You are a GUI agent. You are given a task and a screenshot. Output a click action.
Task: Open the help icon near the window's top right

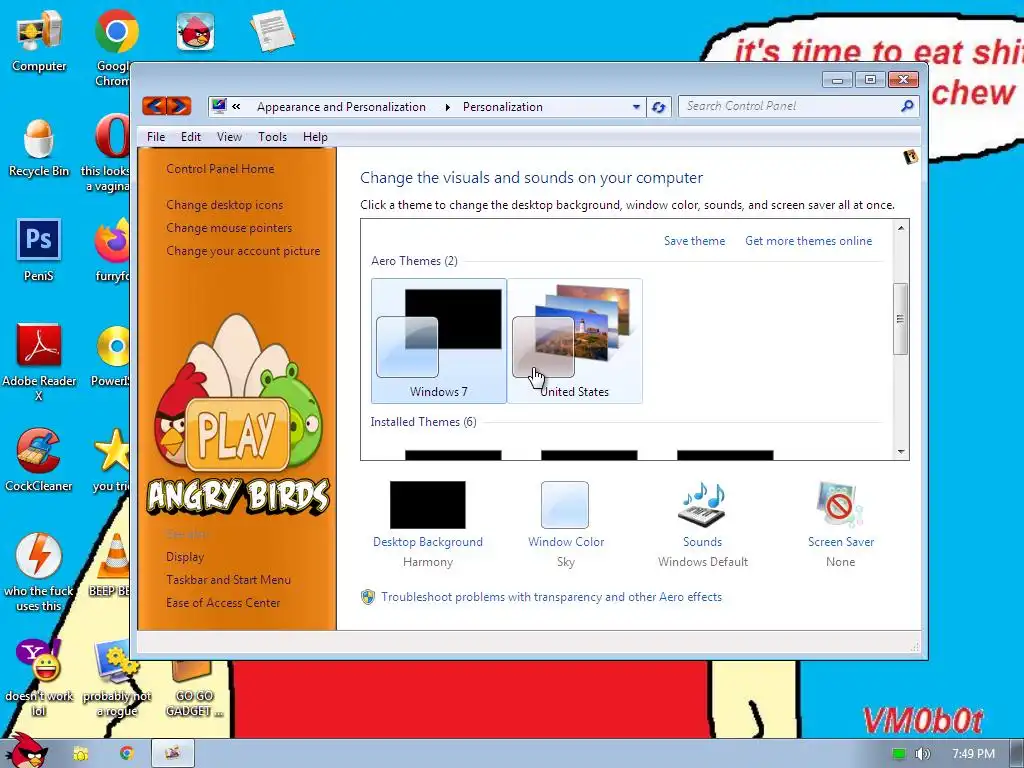[x=910, y=157]
